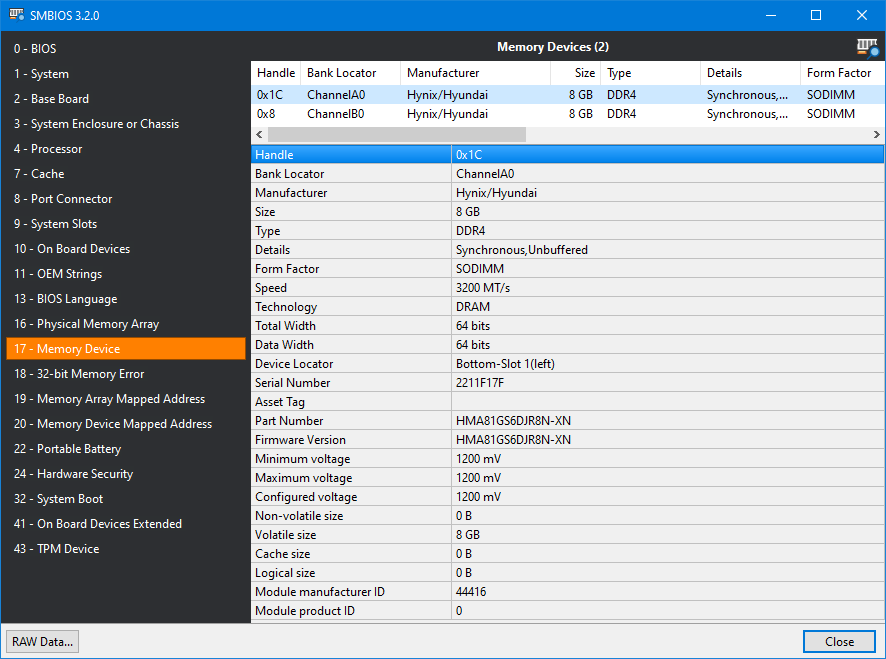
Task: Click the Volatile size value 8 GB
Action: coord(468,535)
